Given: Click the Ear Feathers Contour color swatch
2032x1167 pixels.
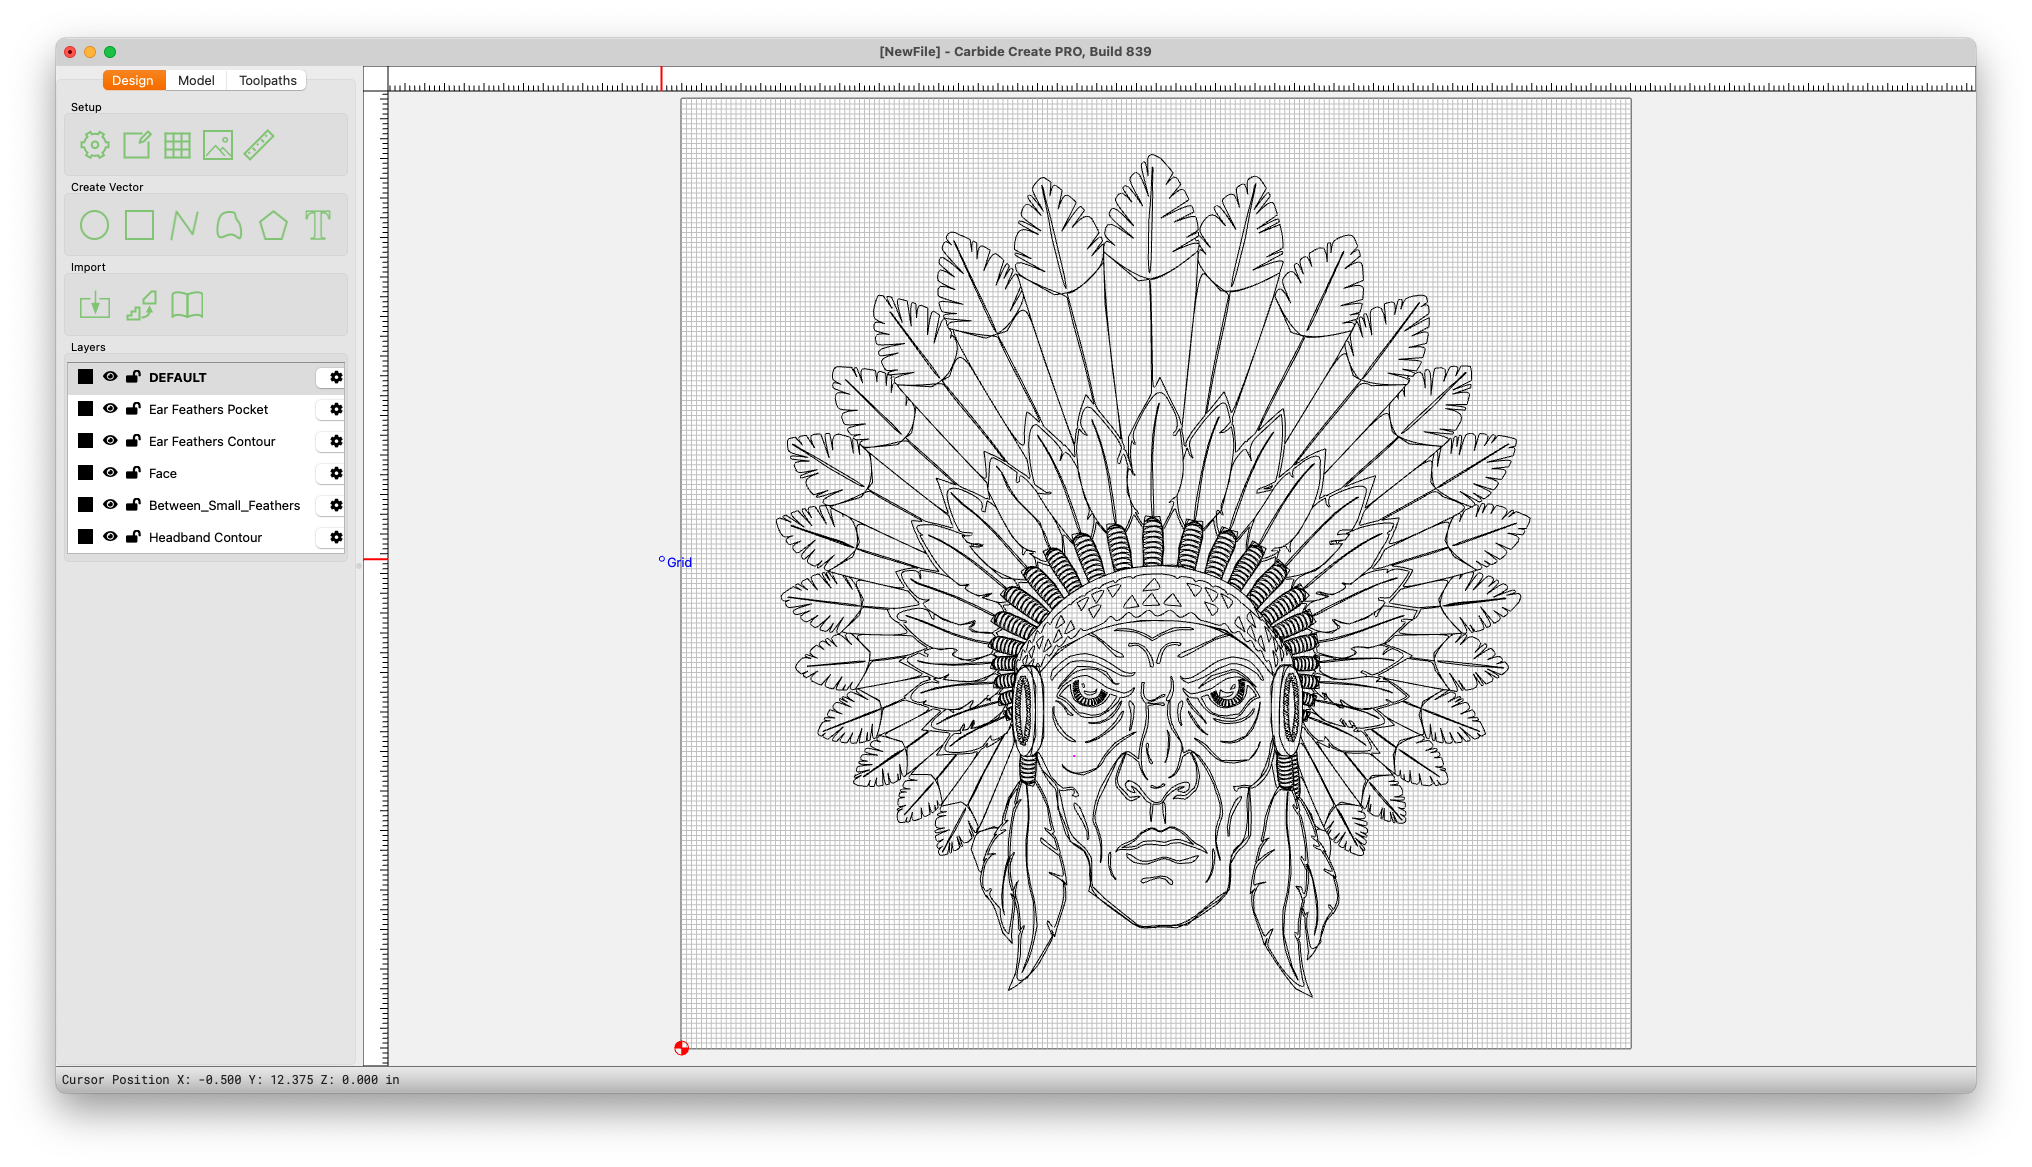Looking at the screenshot, I should [86, 441].
